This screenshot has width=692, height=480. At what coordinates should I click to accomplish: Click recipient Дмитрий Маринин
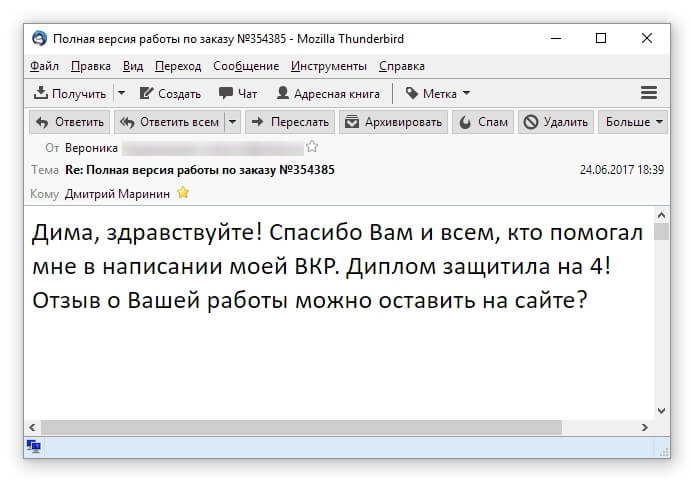click(117, 194)
